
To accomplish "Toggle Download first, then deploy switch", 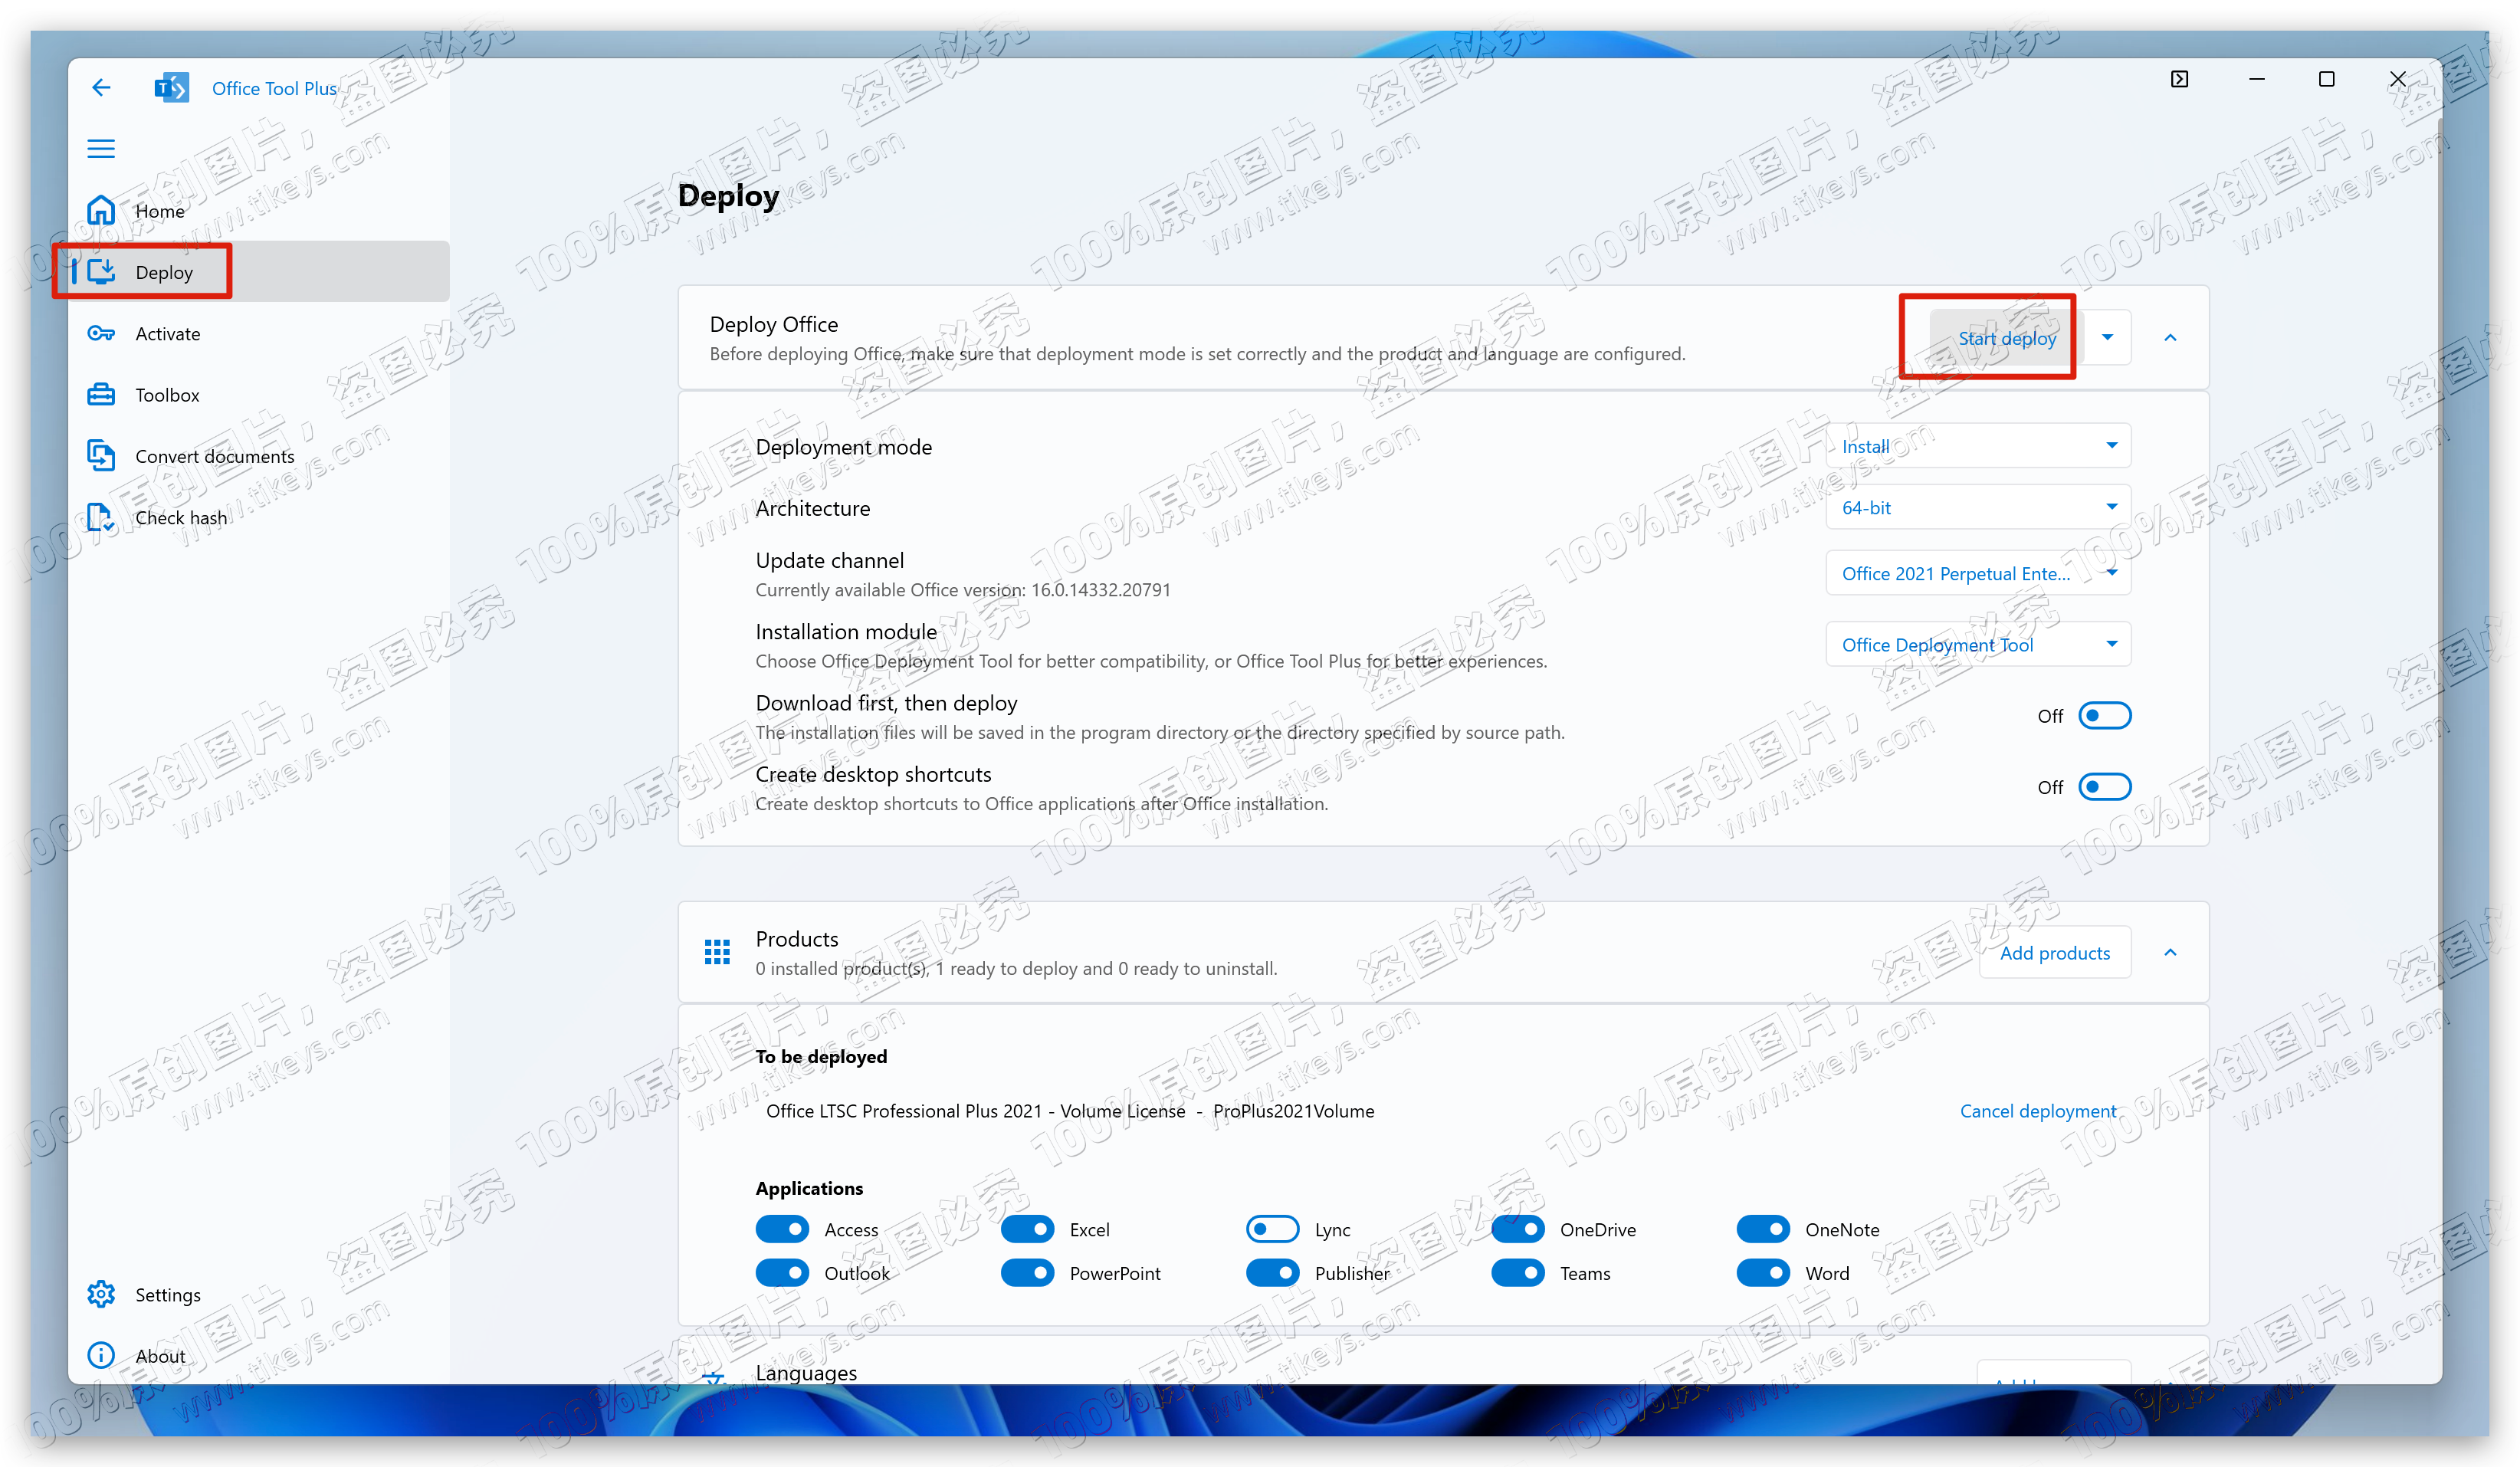I will [x=2105, y=716].
